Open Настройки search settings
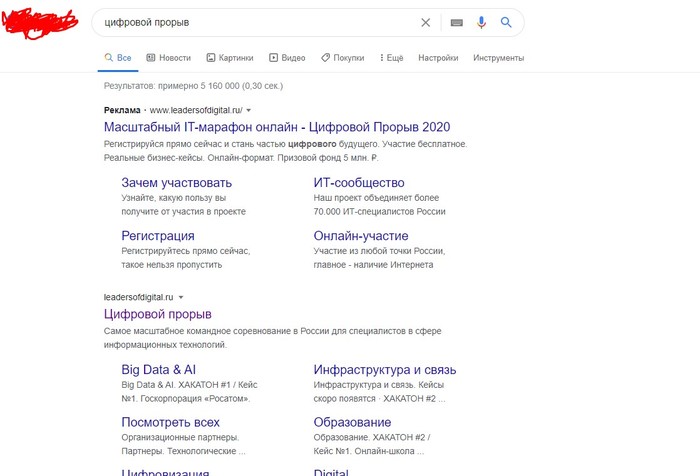Image resolution: width=700 pixels, height=476 pixels. (438, 58)
